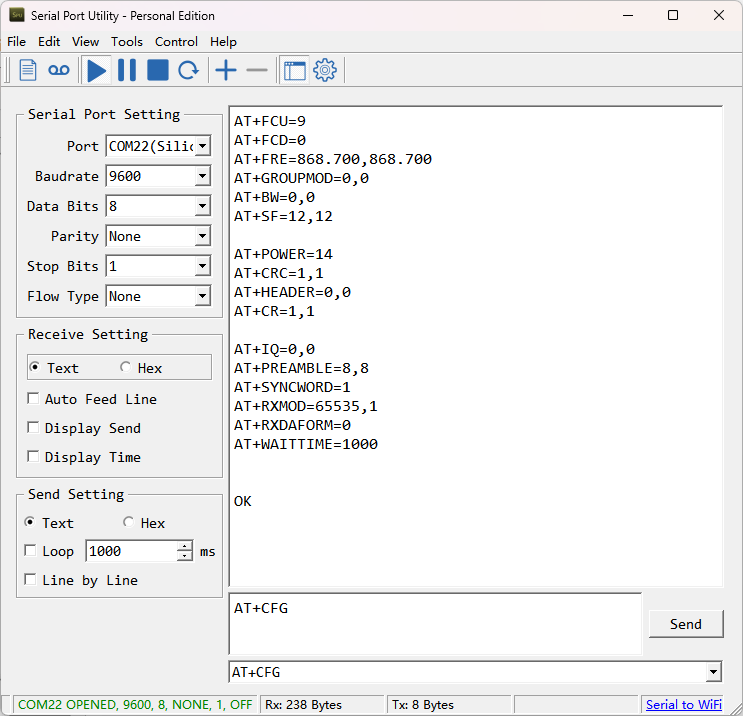This screenshot has height=716, width=743.
Task: Click the plus toolbar icon
Action: (x=226, y=71)
